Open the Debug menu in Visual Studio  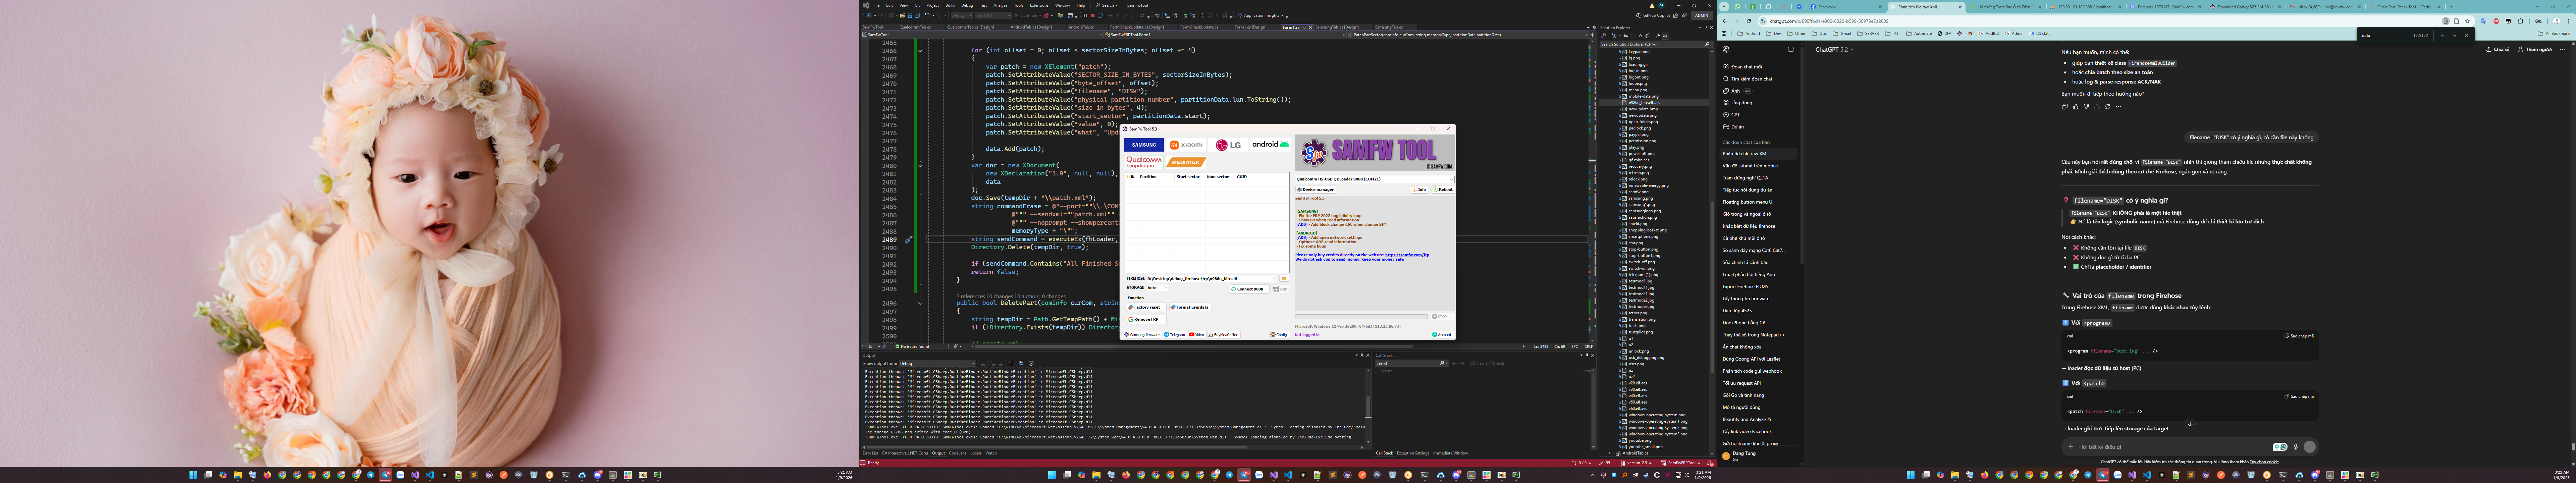point(967,5)
